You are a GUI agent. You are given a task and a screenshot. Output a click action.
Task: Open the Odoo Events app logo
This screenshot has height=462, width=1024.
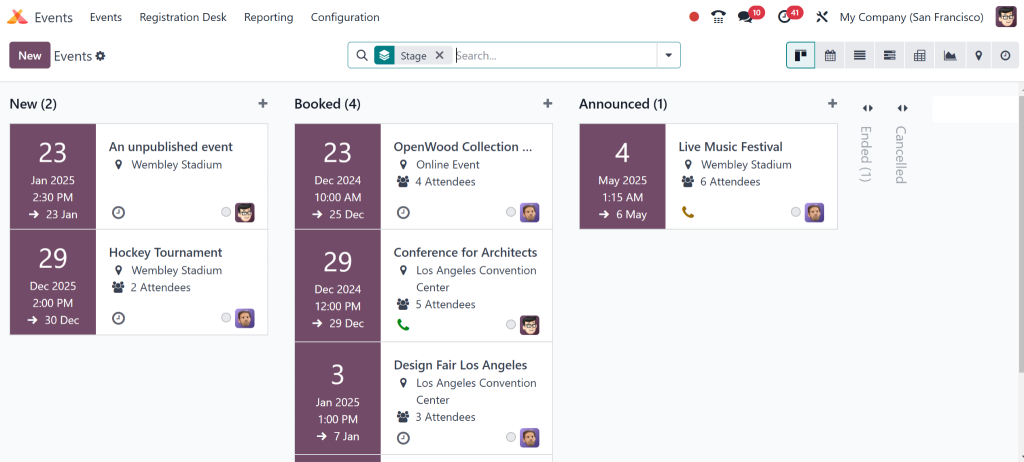tap(17, 17)
